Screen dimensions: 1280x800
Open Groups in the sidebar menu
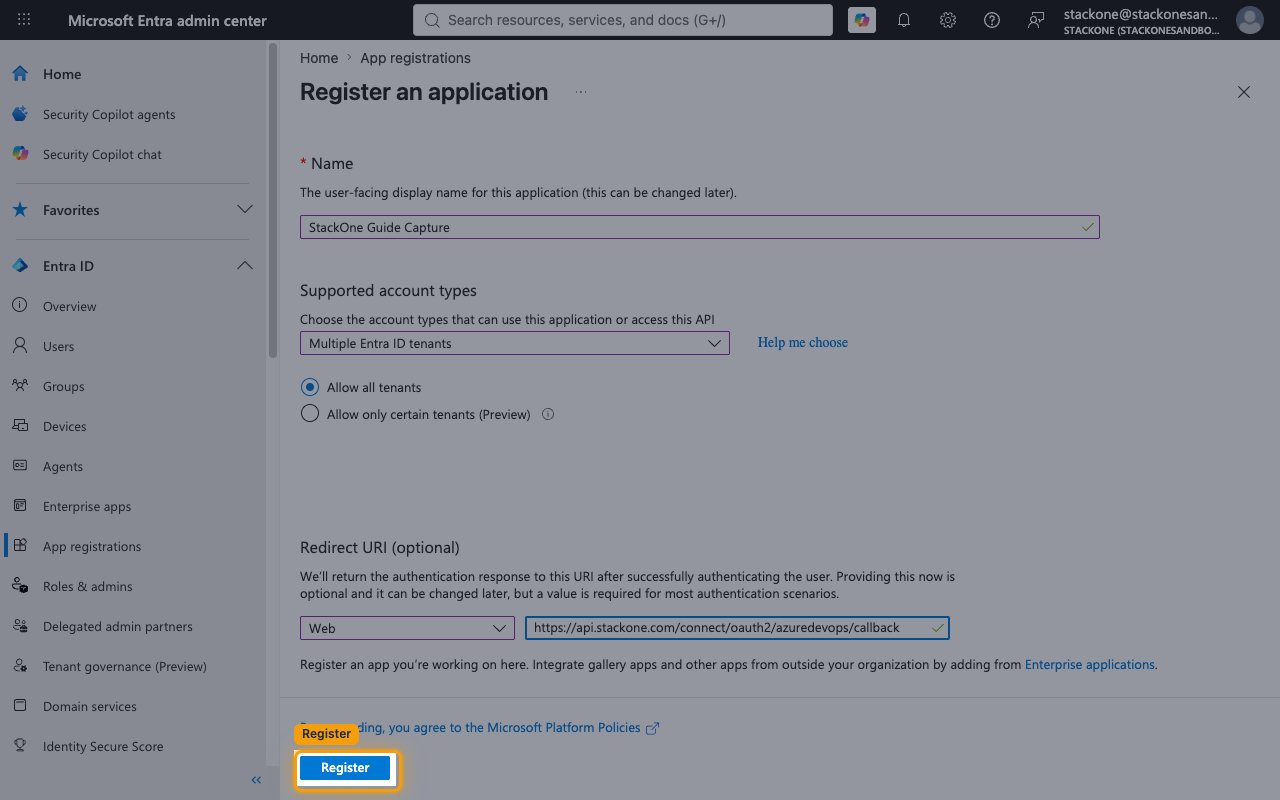tap(64, 386)
